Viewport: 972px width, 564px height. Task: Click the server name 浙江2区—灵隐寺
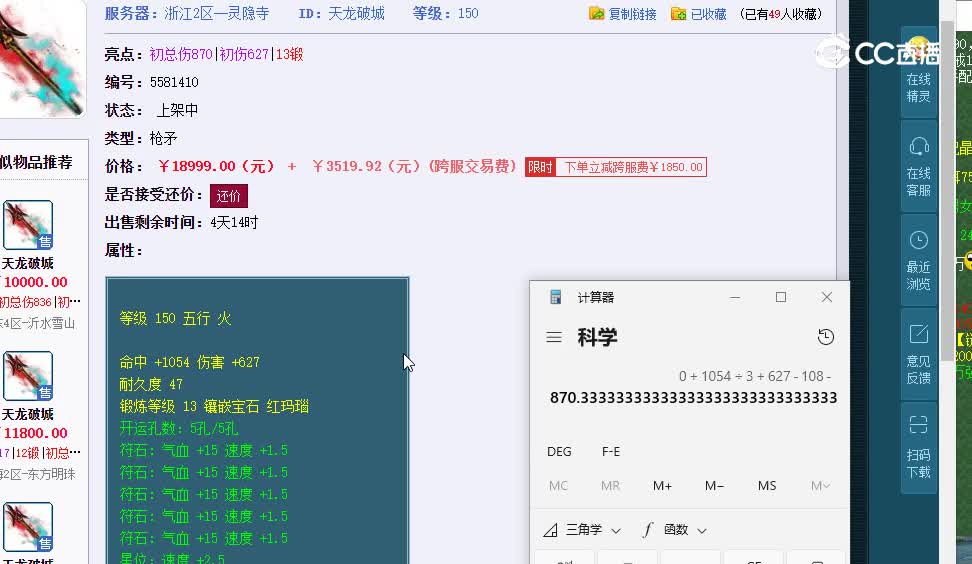click(217, 14)
